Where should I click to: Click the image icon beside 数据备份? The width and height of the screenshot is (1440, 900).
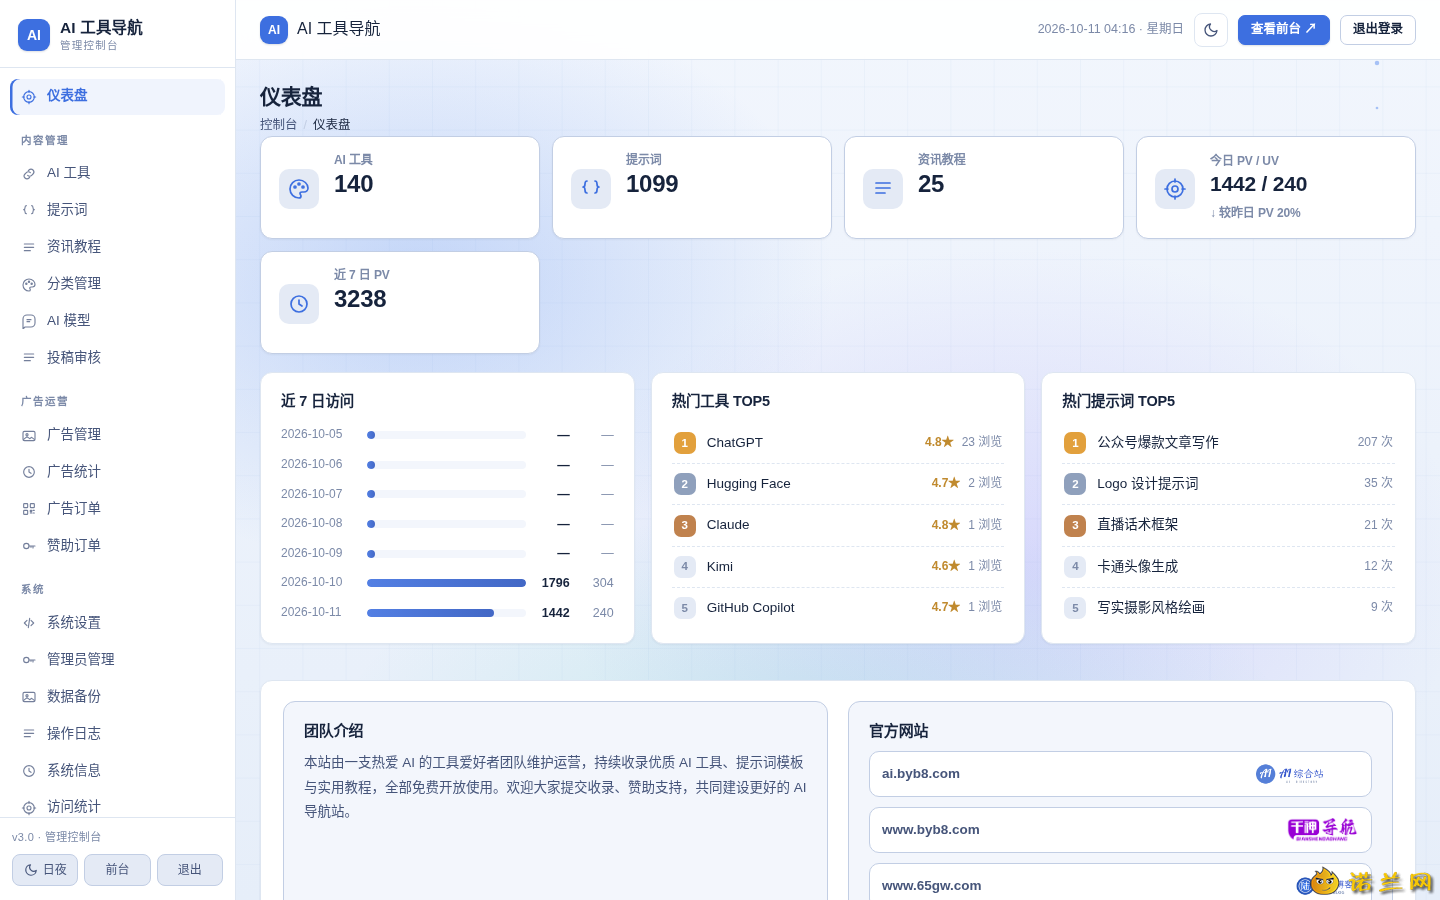[29, 697]
